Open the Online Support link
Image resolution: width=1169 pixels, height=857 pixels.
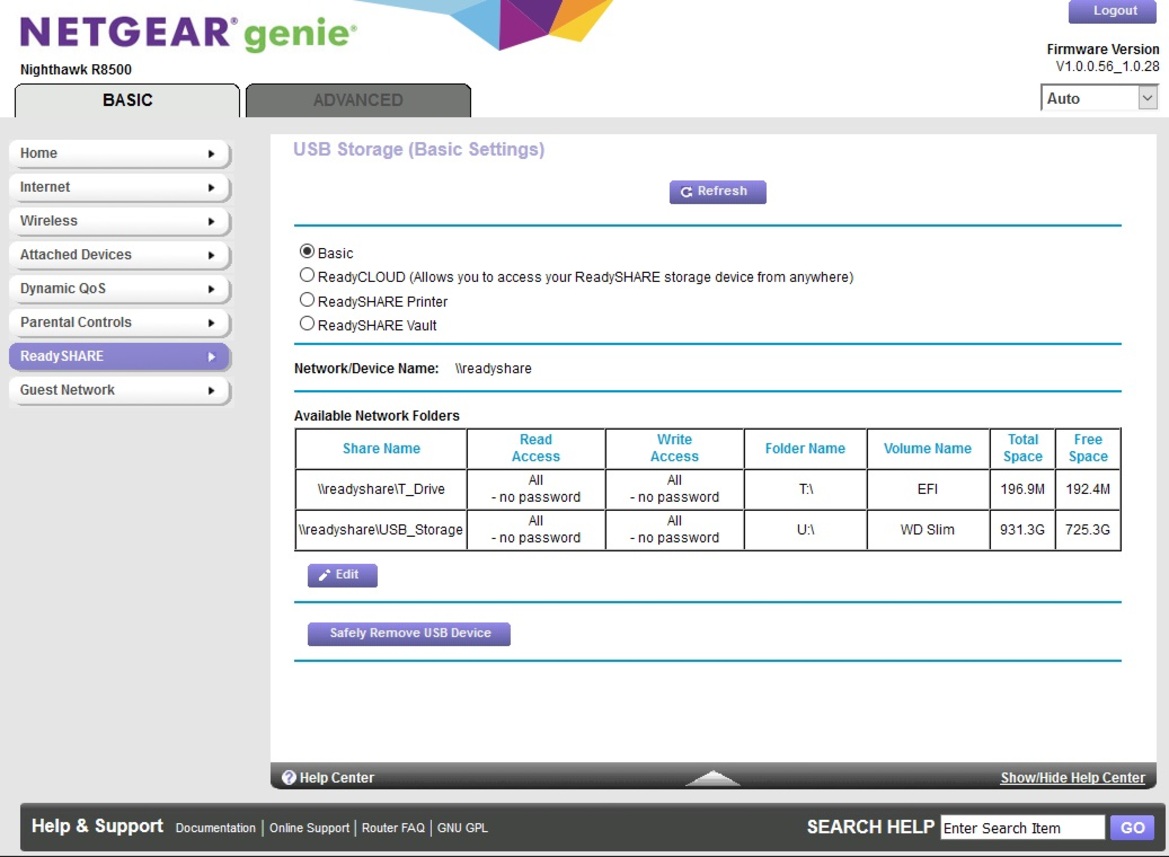309,828
